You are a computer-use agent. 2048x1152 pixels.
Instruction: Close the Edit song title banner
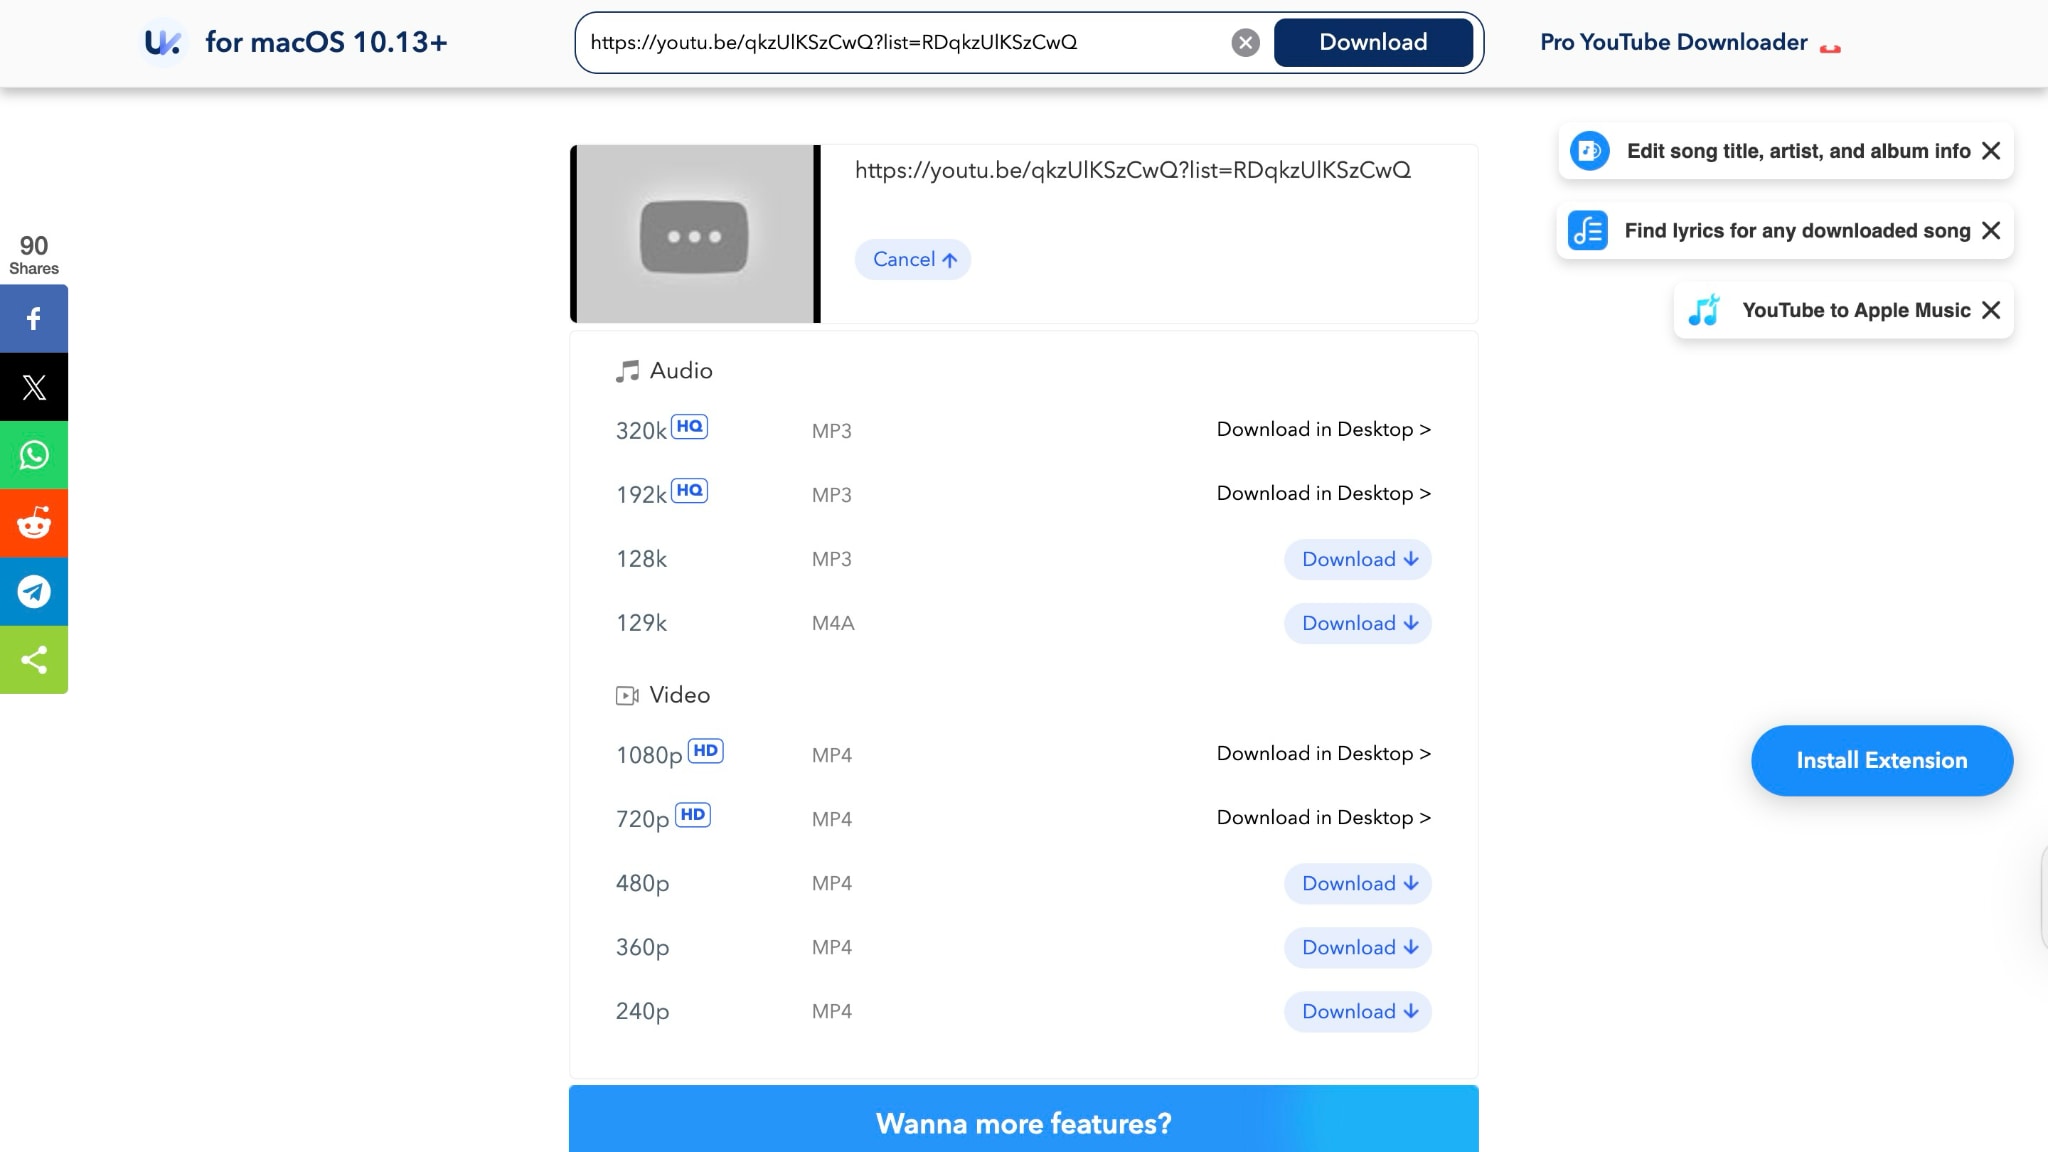[x=1991, y=151]
